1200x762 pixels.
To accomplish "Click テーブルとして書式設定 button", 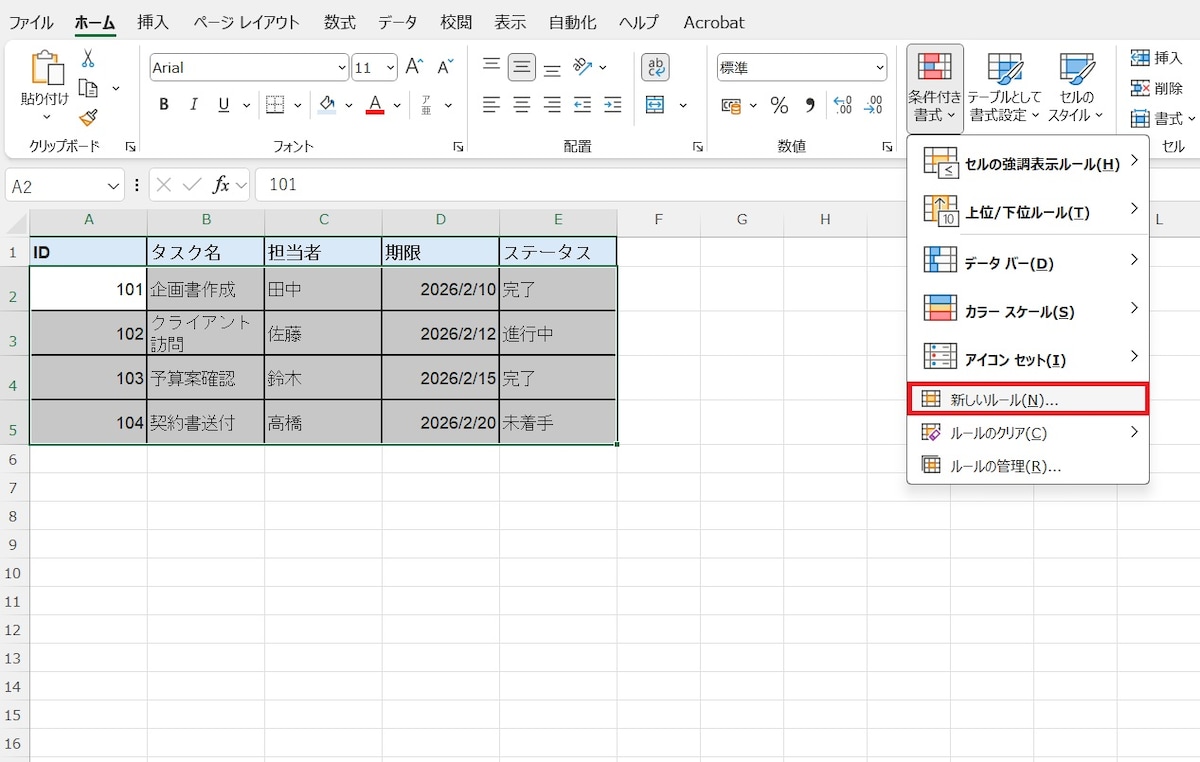I will pos(1004,88).
